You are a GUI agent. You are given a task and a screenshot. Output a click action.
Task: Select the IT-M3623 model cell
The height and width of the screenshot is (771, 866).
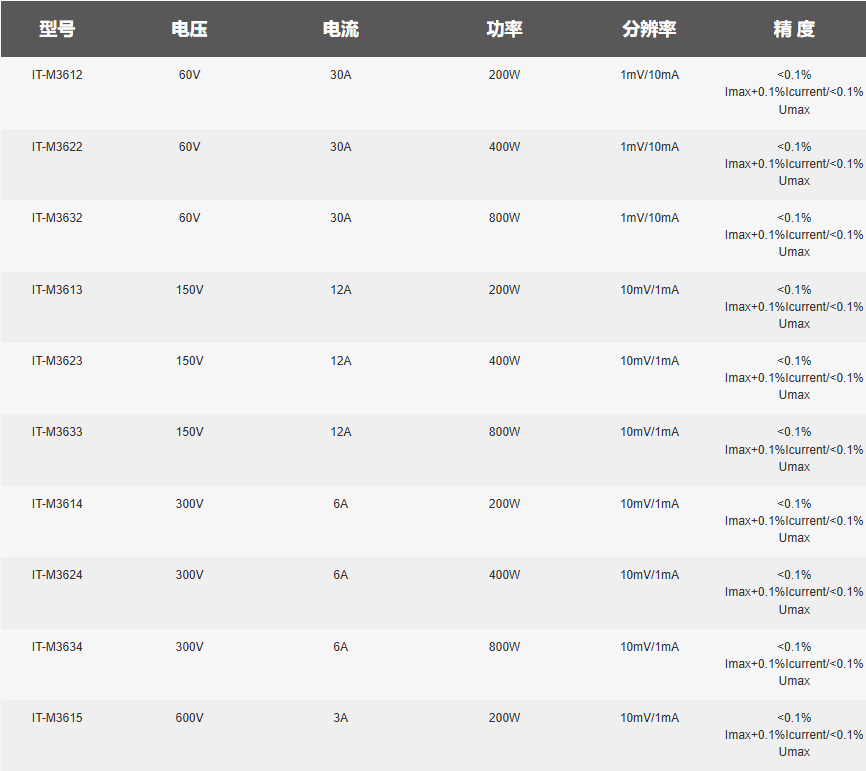click(57, 361)
